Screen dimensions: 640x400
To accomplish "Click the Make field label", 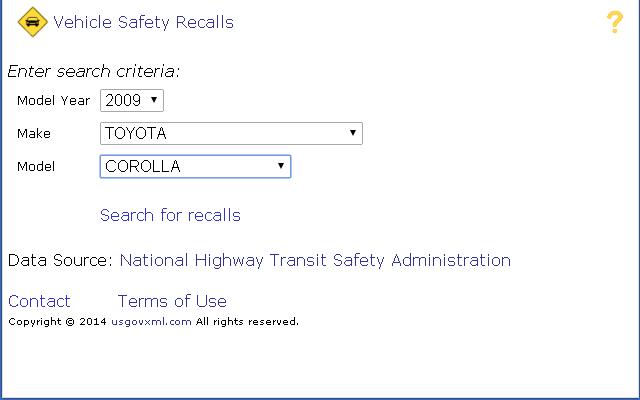I will [x=34, y=134].
